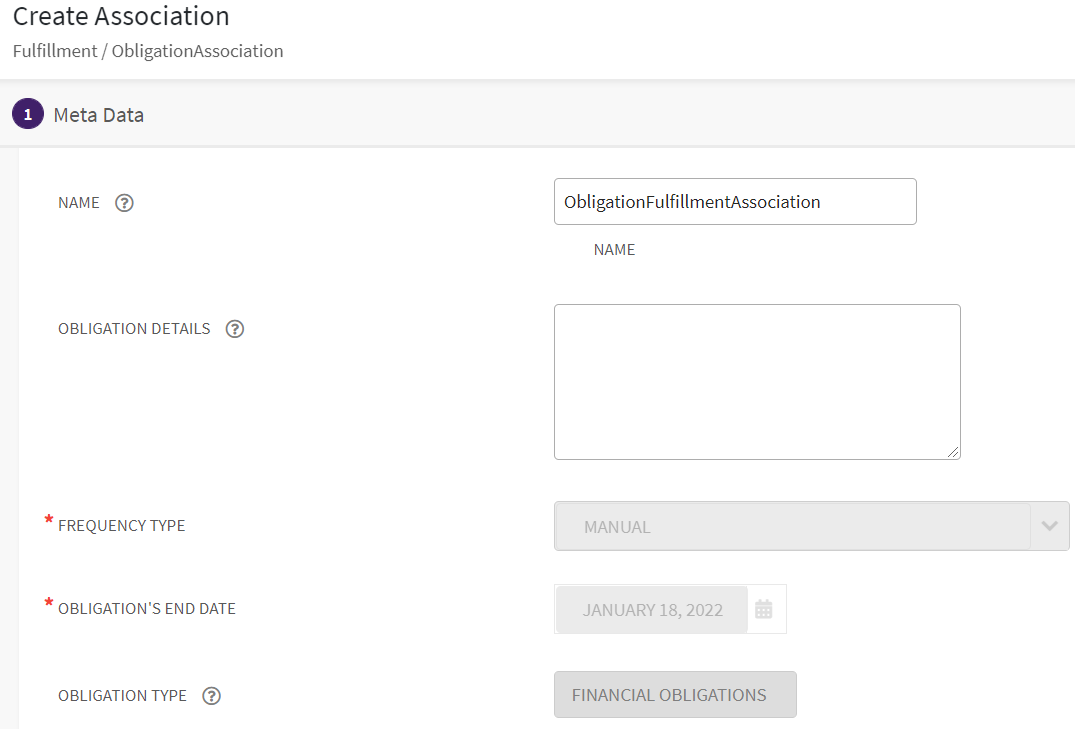Click the Obligation Type field label
Screen dimensions: 1075x729
click(122, 696)
